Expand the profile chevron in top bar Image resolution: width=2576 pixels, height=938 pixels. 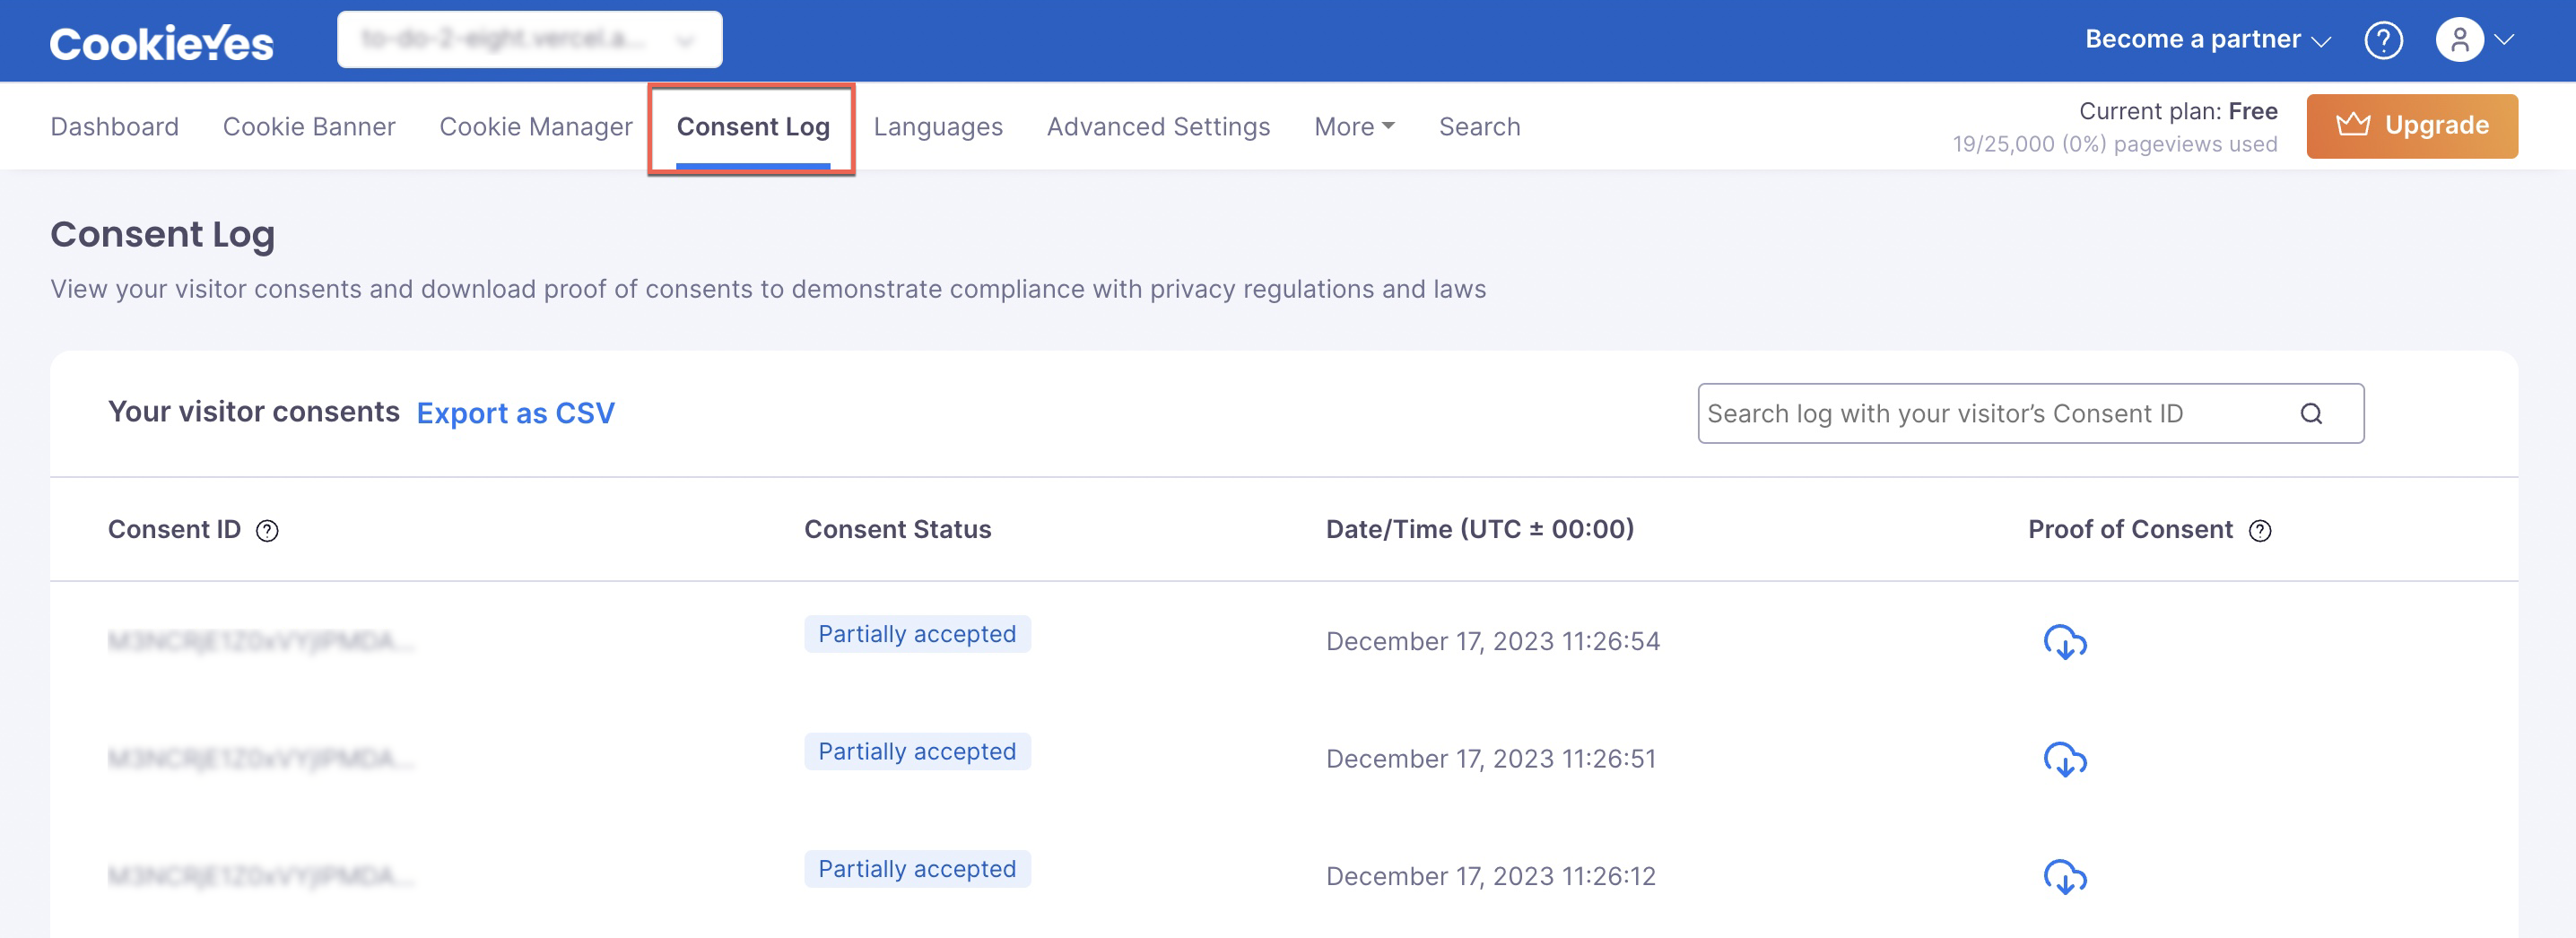click(x=2506, y=40)
